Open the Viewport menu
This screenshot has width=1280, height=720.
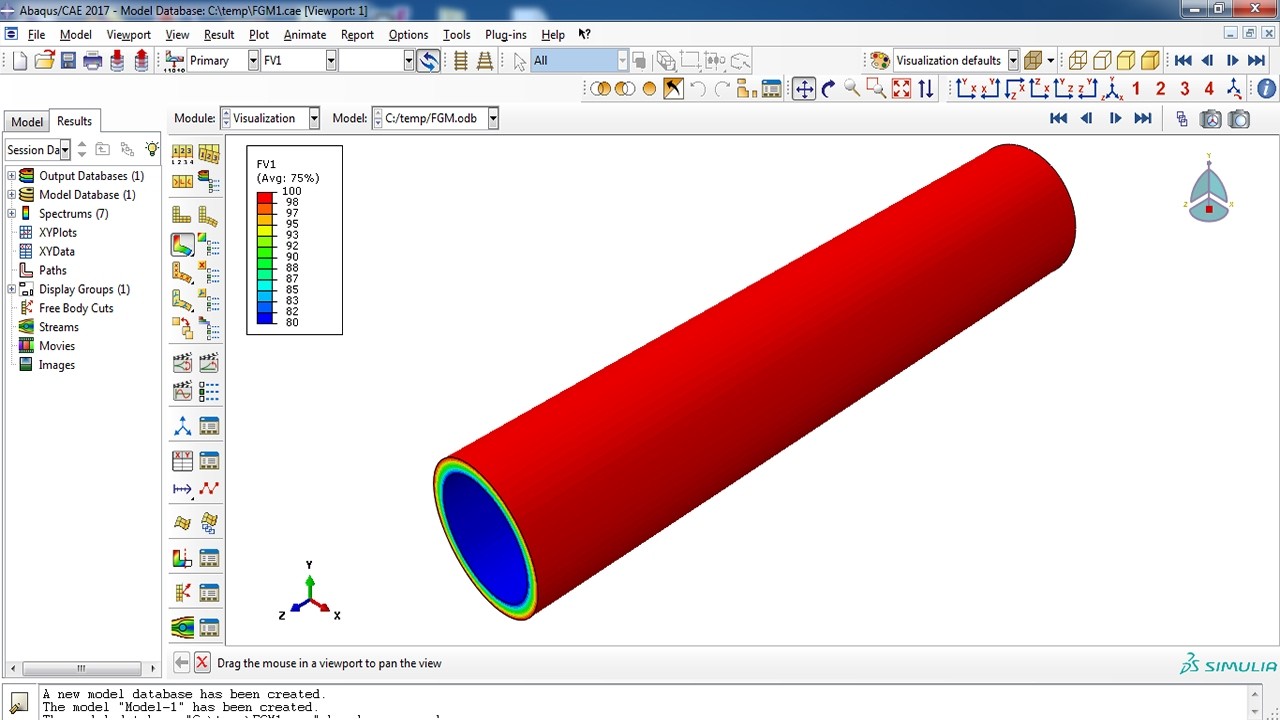click(128, 34)
